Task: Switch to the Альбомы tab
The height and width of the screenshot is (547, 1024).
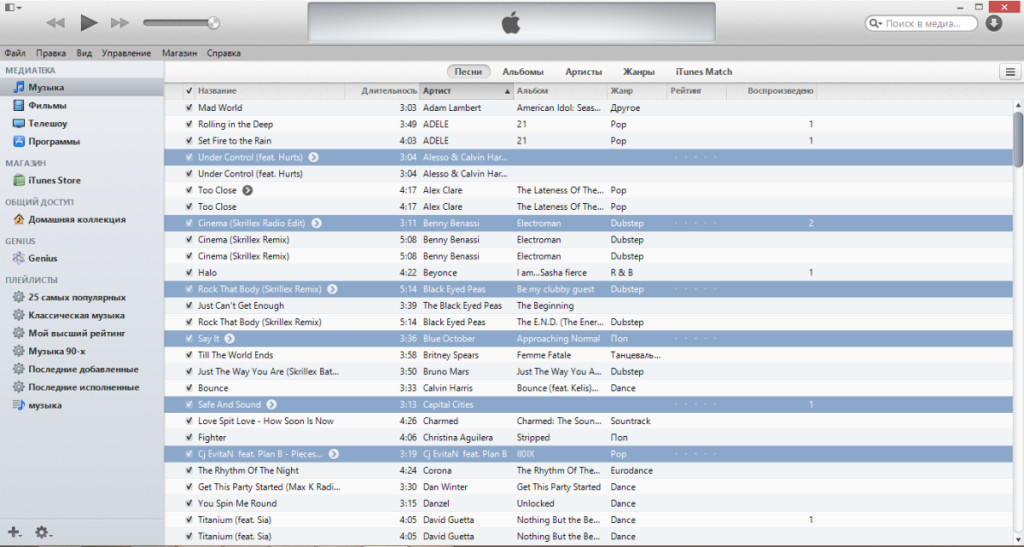Action: pos(523,72)
